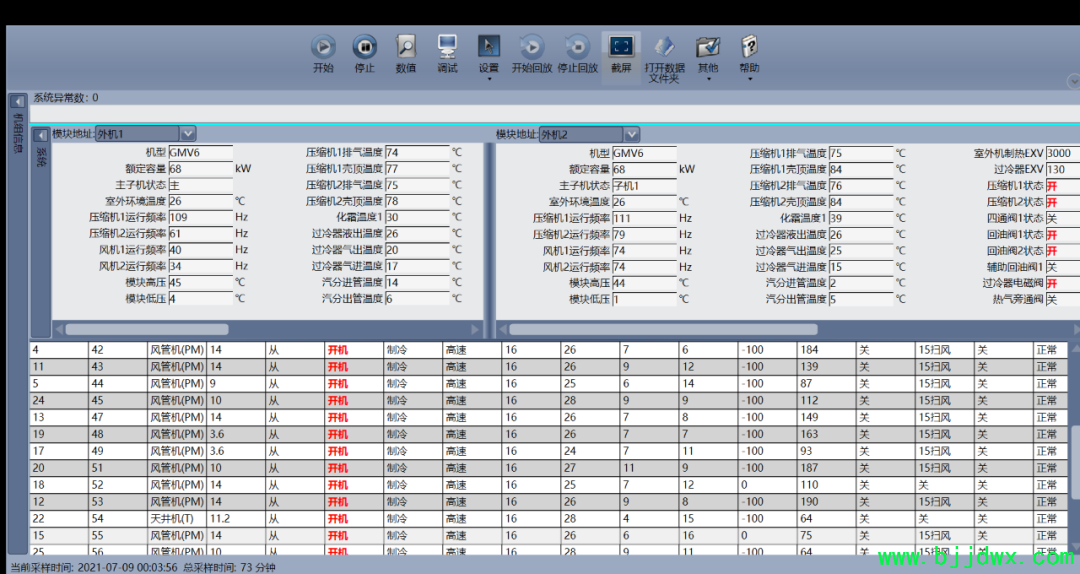Click the 开始回放 playback icon
The width and height of the screenshot is (1080, 574).
point(531,47)
